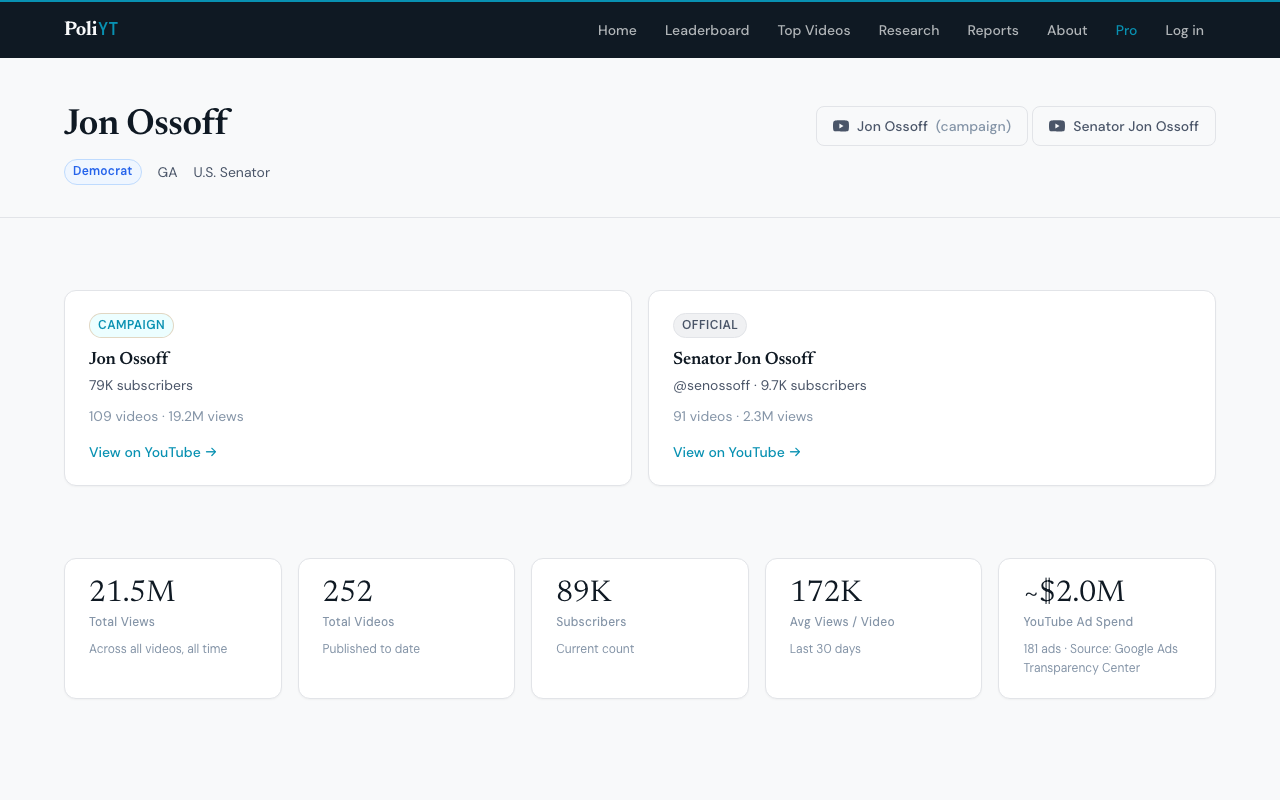1280x800 pixels.
Task: Open the Top Videos section
Action: click(813, 30)
